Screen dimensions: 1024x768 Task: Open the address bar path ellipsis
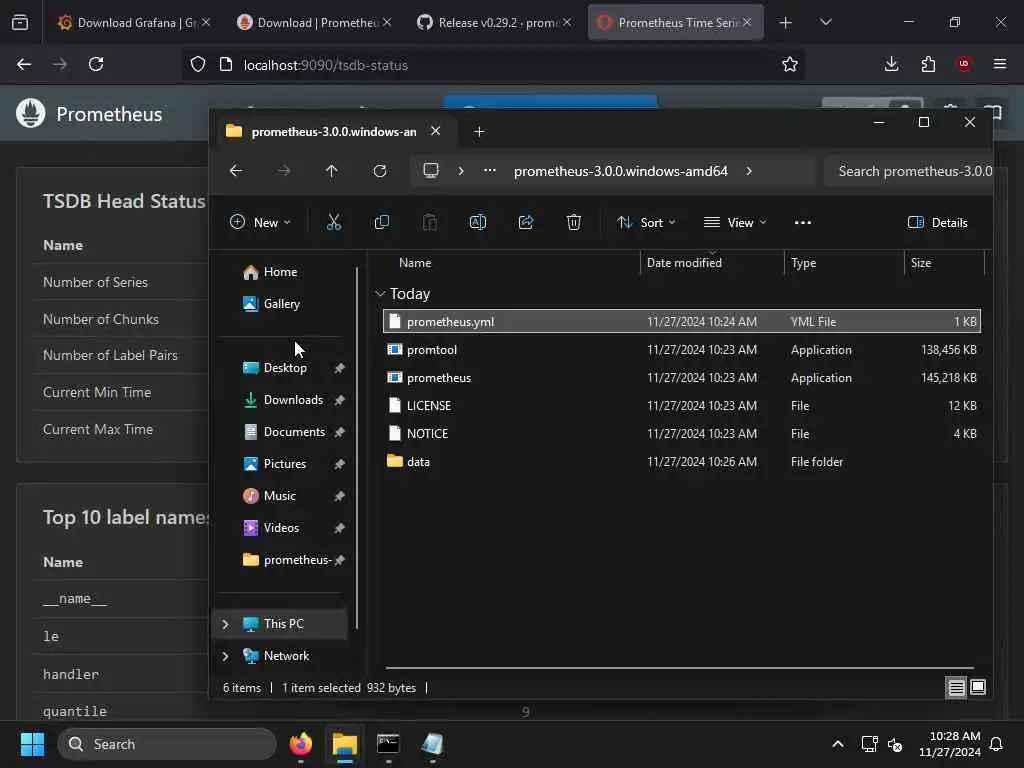pyautogui.click(x=490, y=171)
